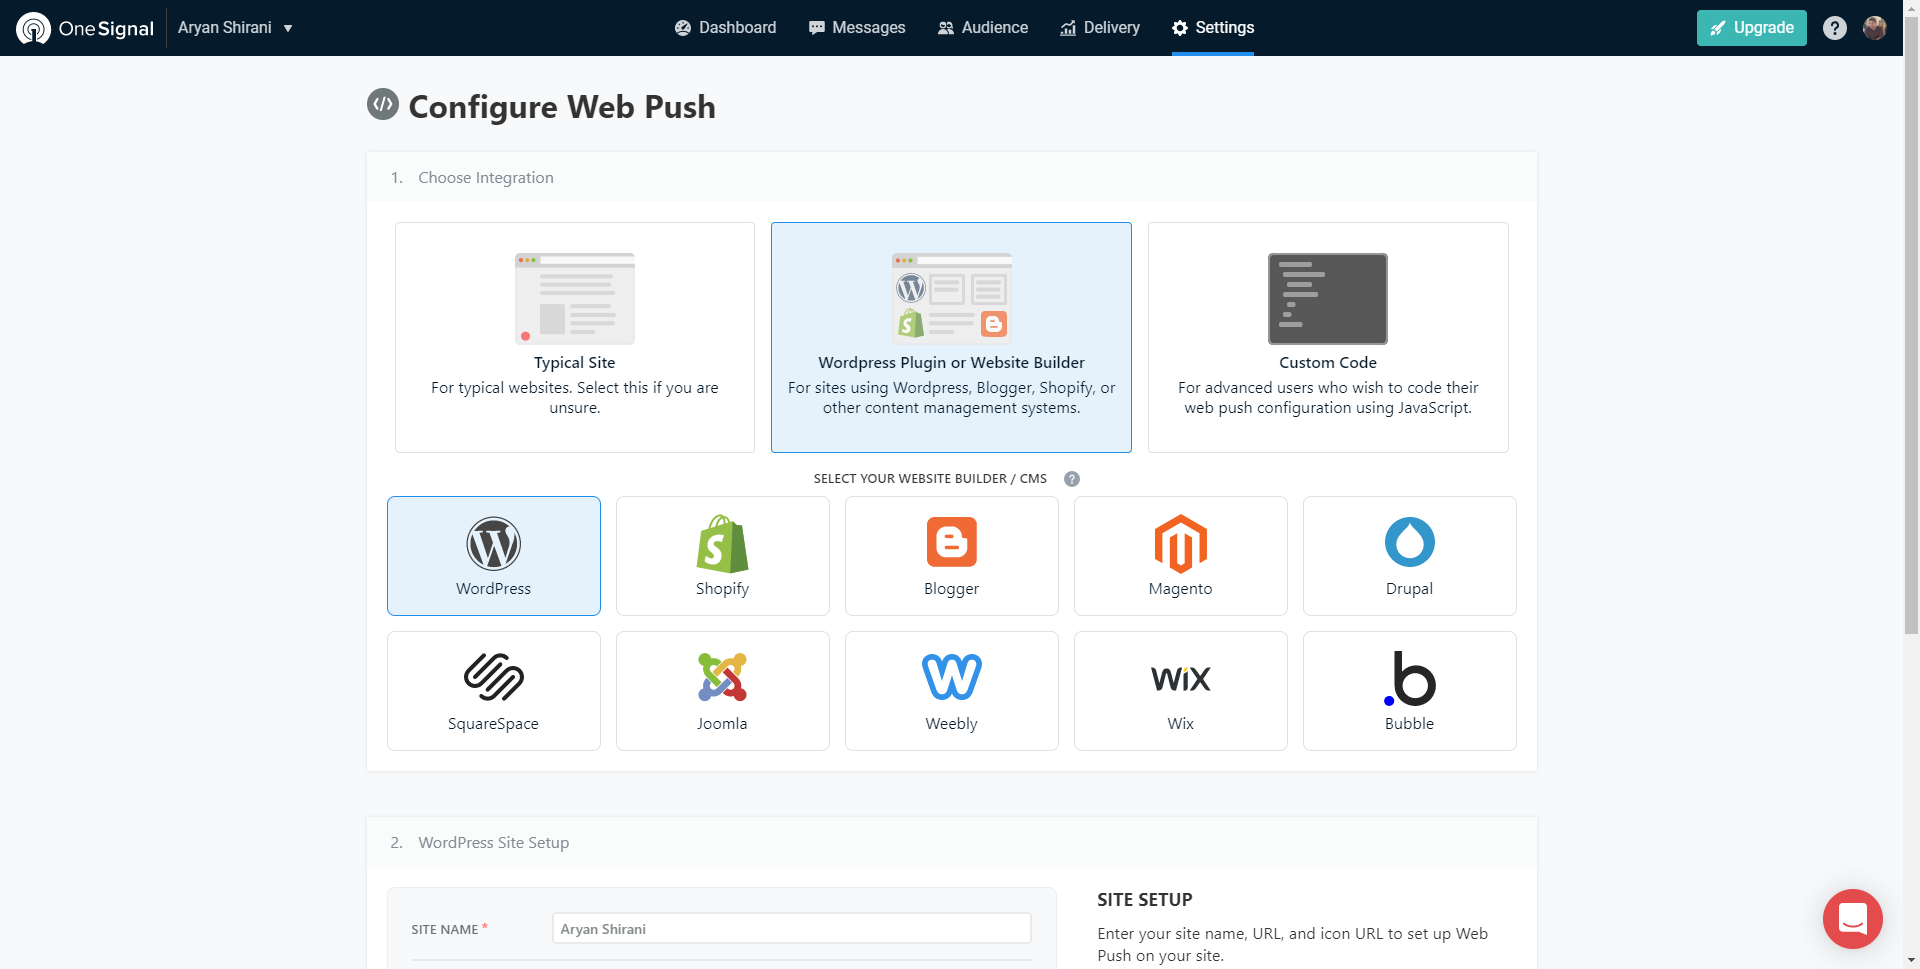The height and width of the screenshot is (969, 1920).
Task: Select the Joomla CMS option
Action: 723,691
